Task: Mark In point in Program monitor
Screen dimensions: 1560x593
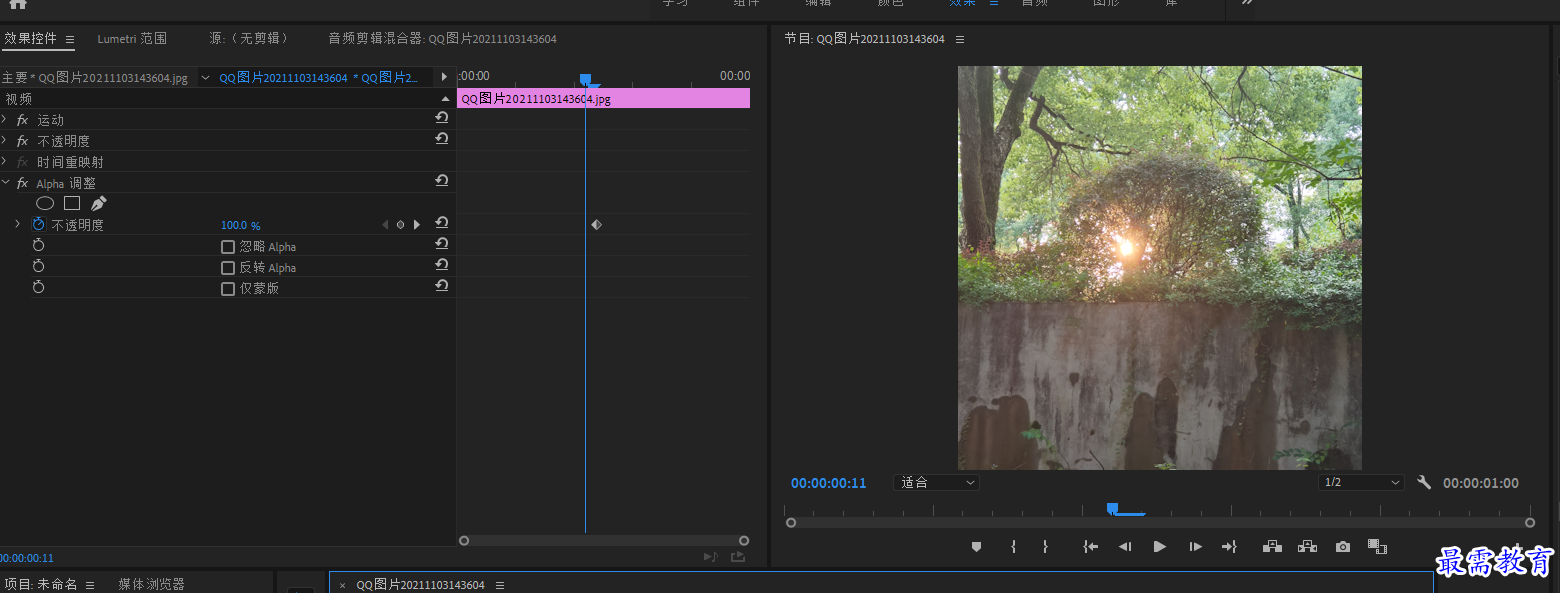Action: [1013, 547]
